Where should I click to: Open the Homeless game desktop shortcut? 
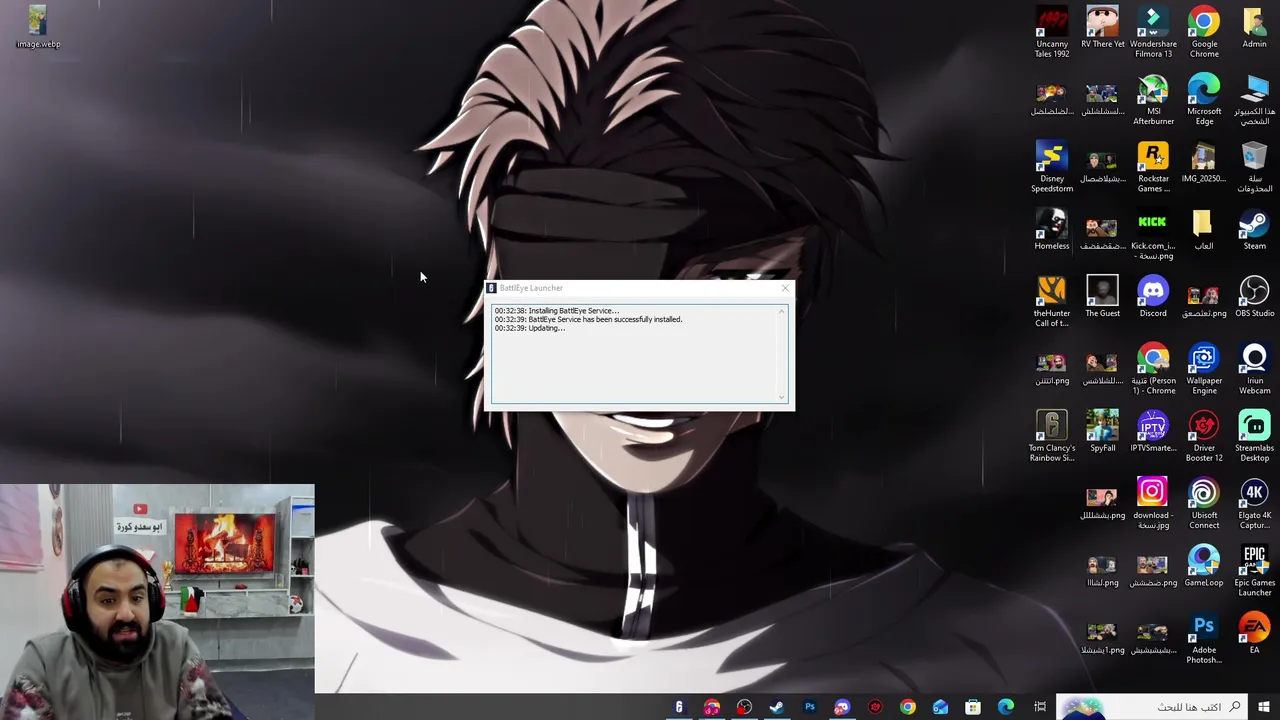1052,229
